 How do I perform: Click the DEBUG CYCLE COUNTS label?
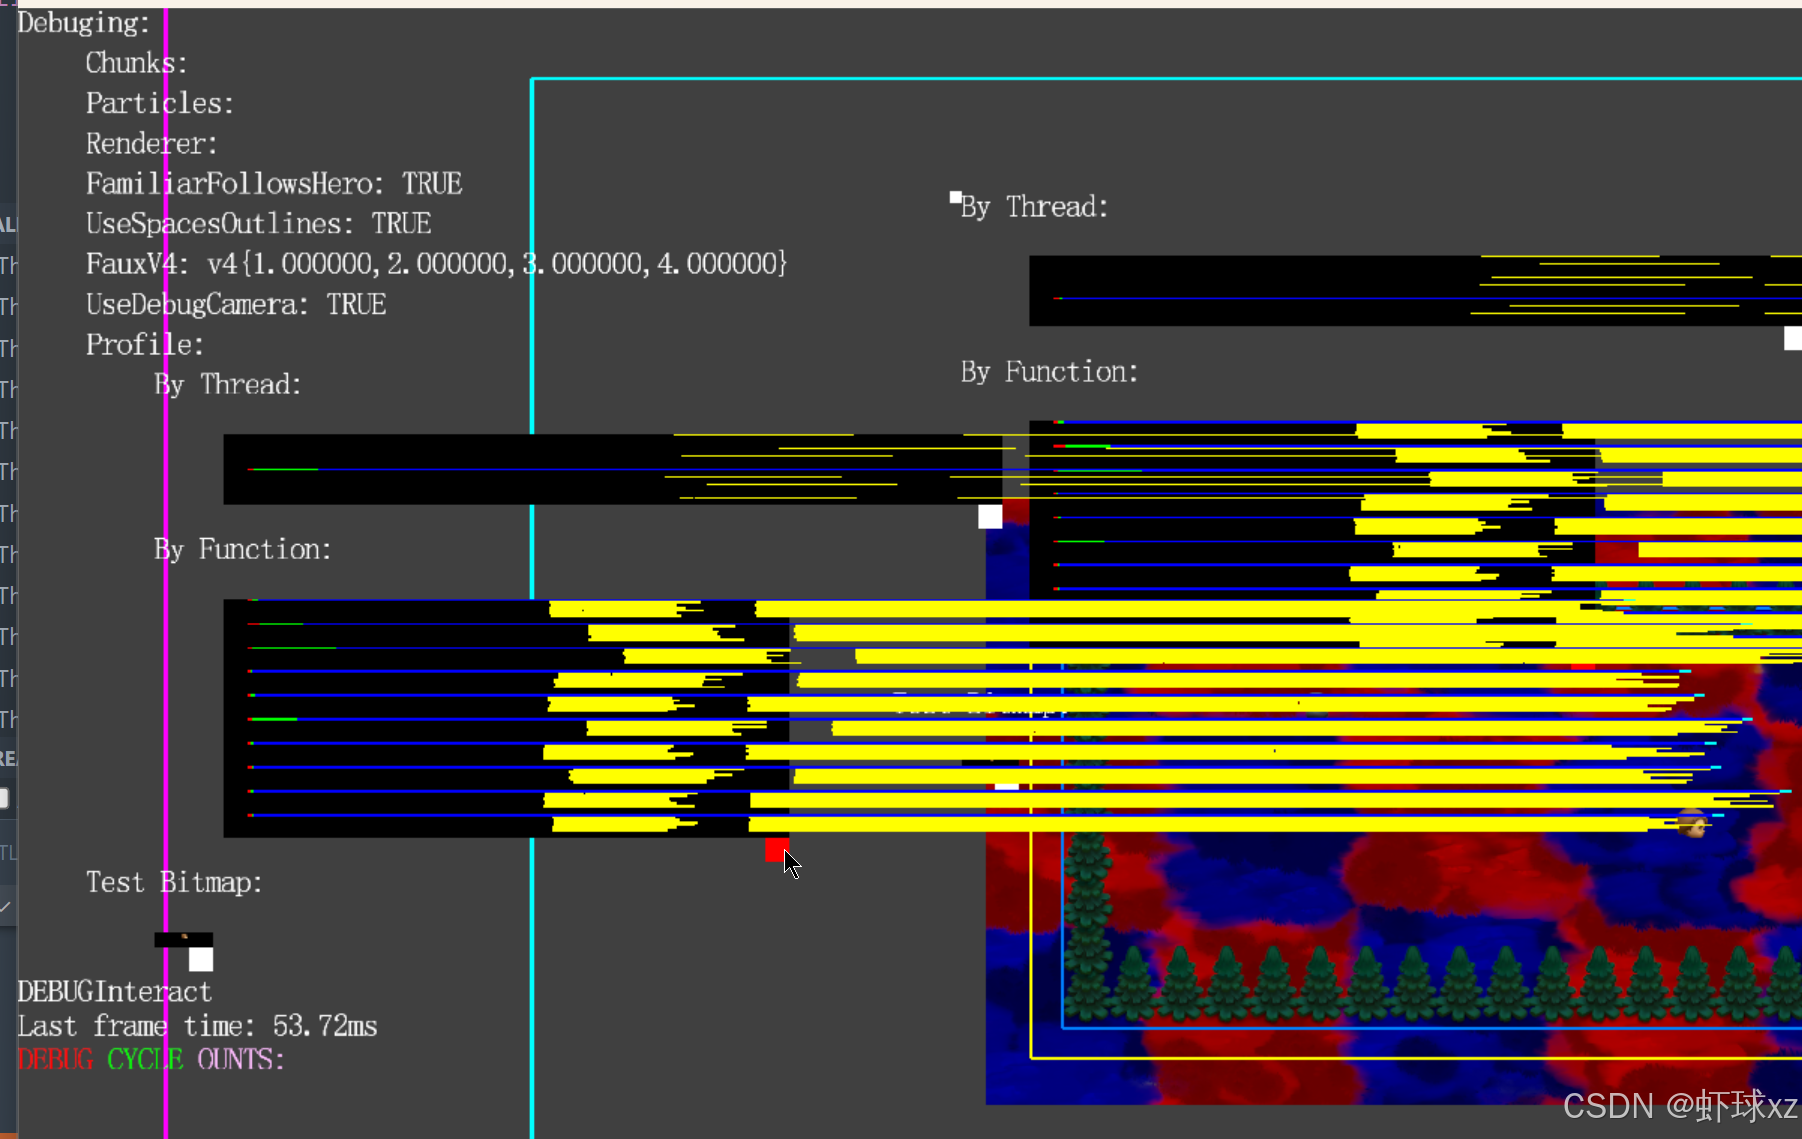point(151,1060)
